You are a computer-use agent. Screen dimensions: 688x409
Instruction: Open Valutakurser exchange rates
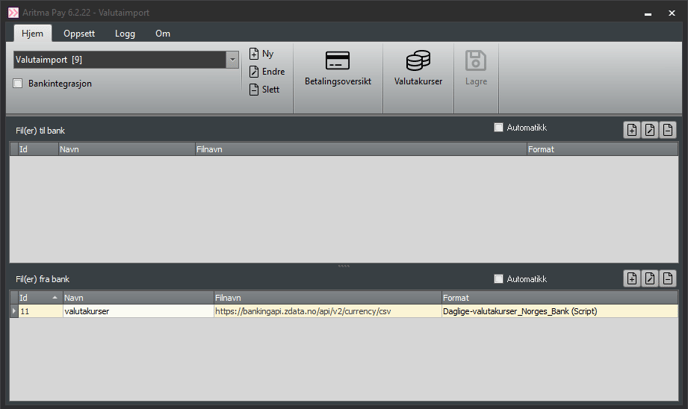[x=418, y=68]
